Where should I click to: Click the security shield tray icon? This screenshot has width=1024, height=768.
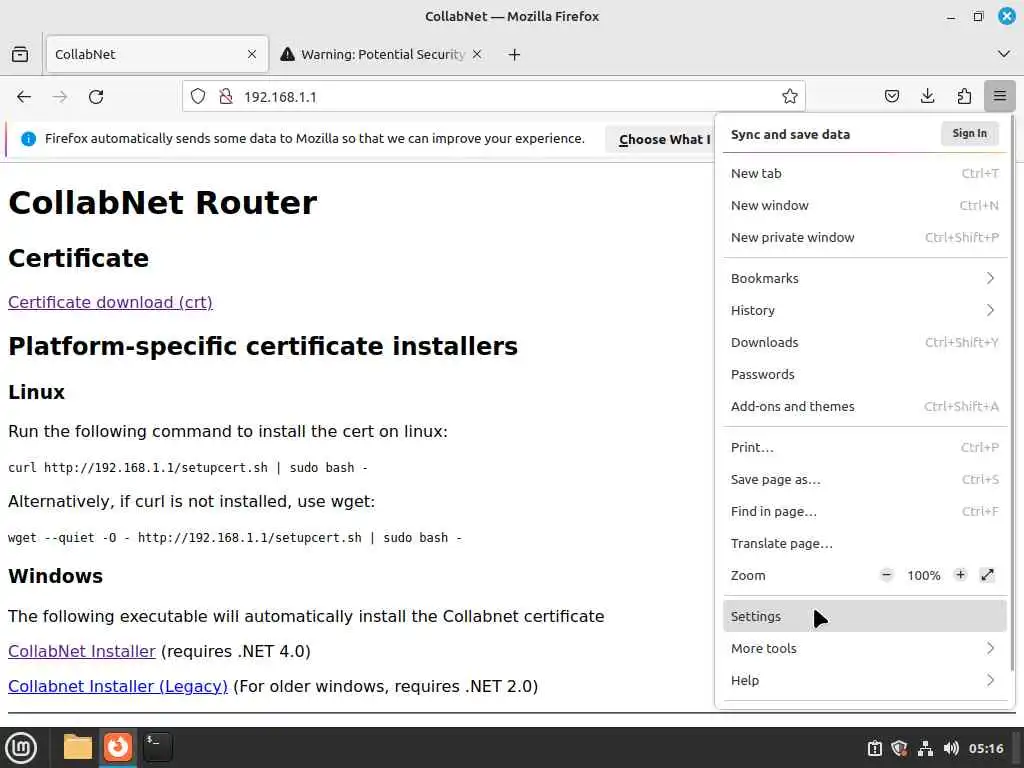(x=899, y=748)
